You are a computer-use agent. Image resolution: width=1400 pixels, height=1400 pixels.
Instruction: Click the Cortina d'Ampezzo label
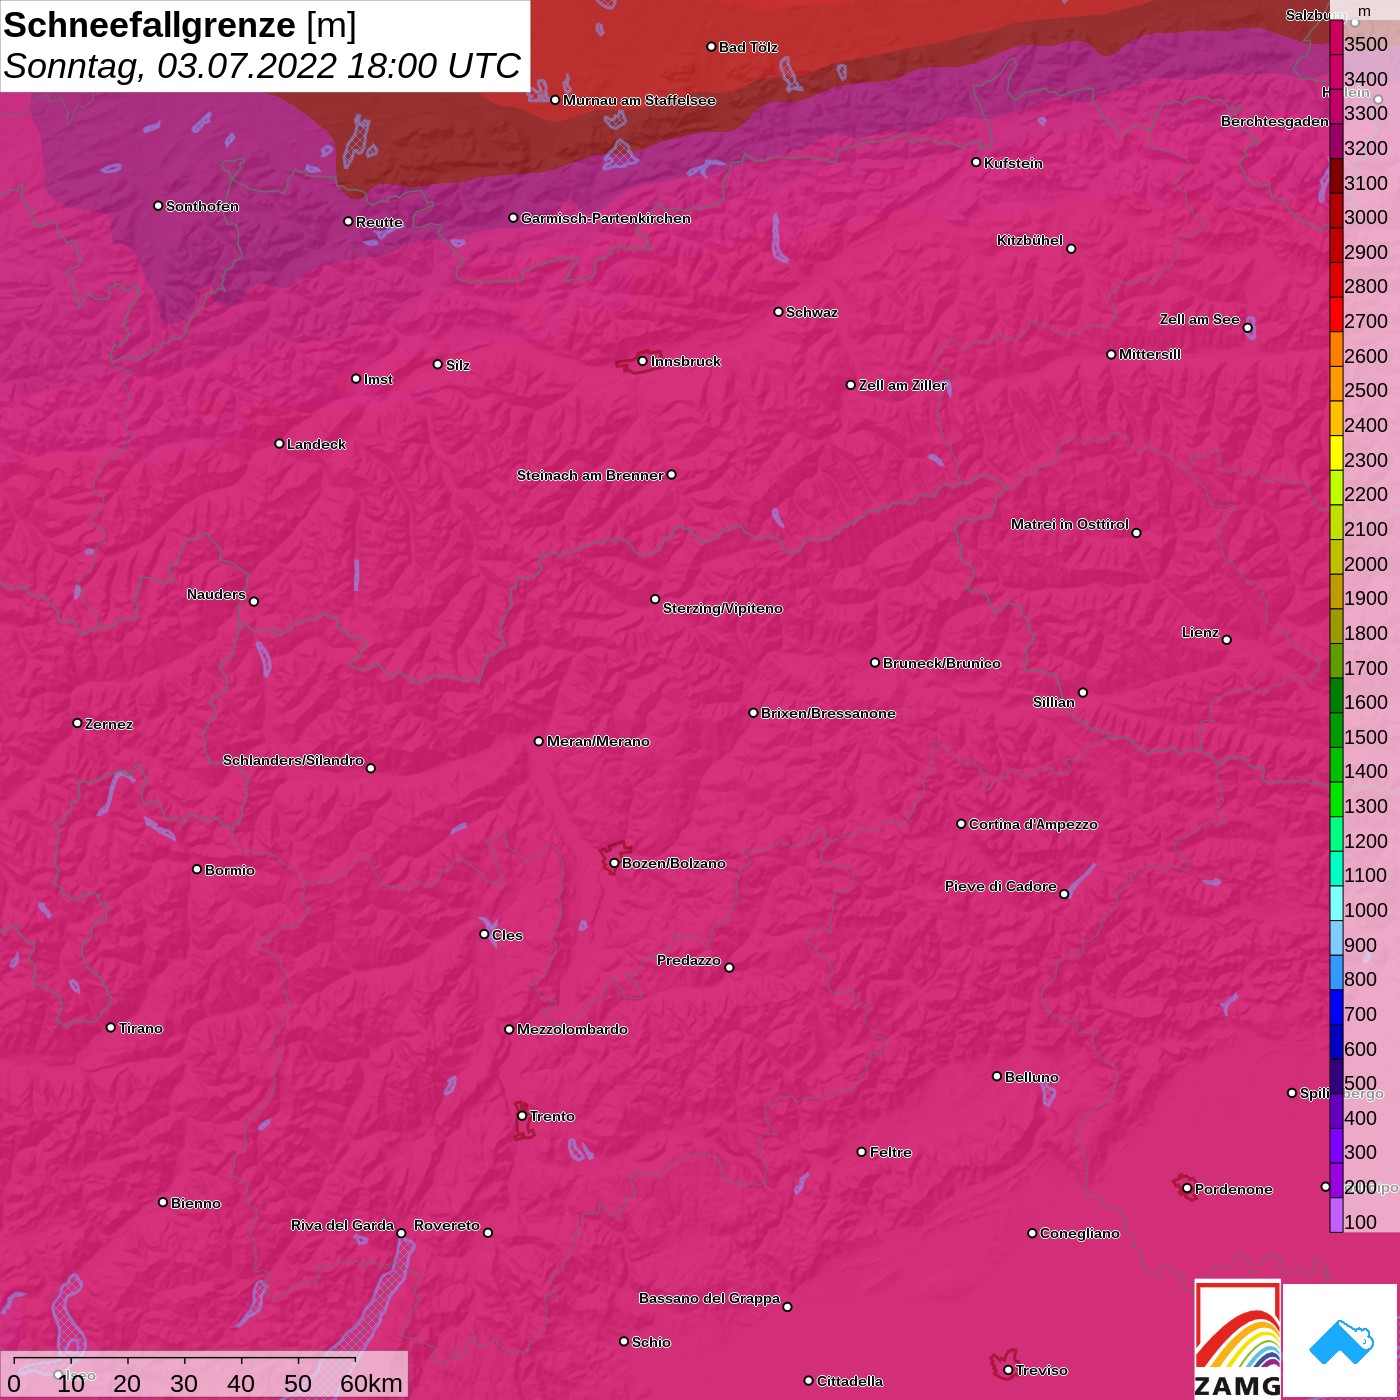point(1033,824)
